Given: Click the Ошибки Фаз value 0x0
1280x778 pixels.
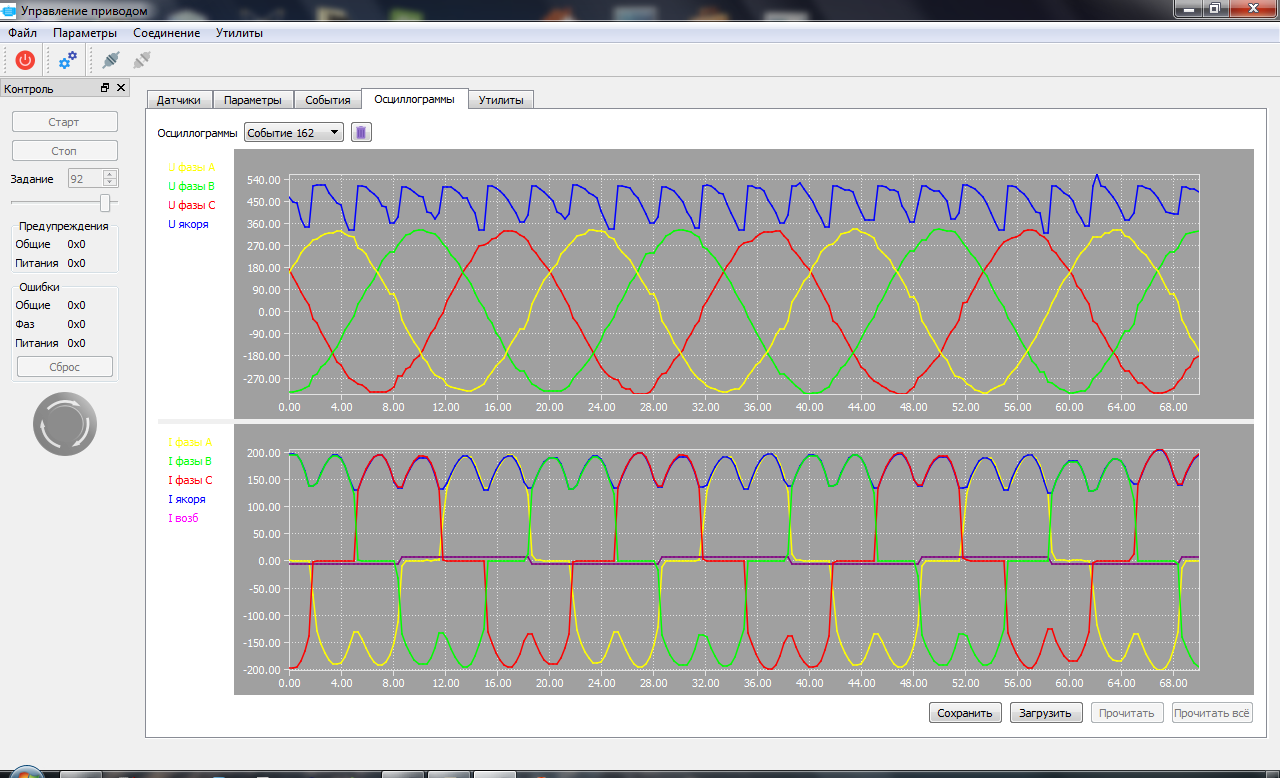Looking at the screenshot, I should point(77,324).
